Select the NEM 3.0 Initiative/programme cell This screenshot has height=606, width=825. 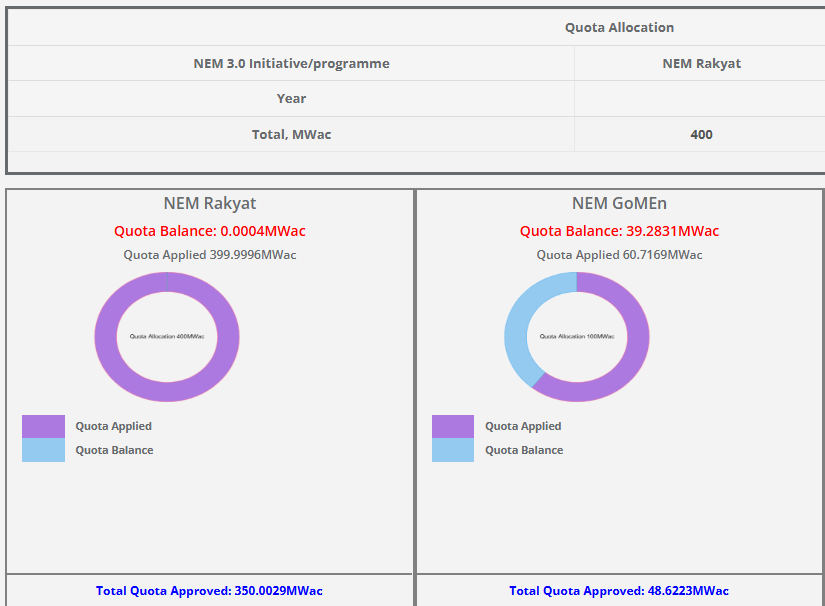[291, 63]
